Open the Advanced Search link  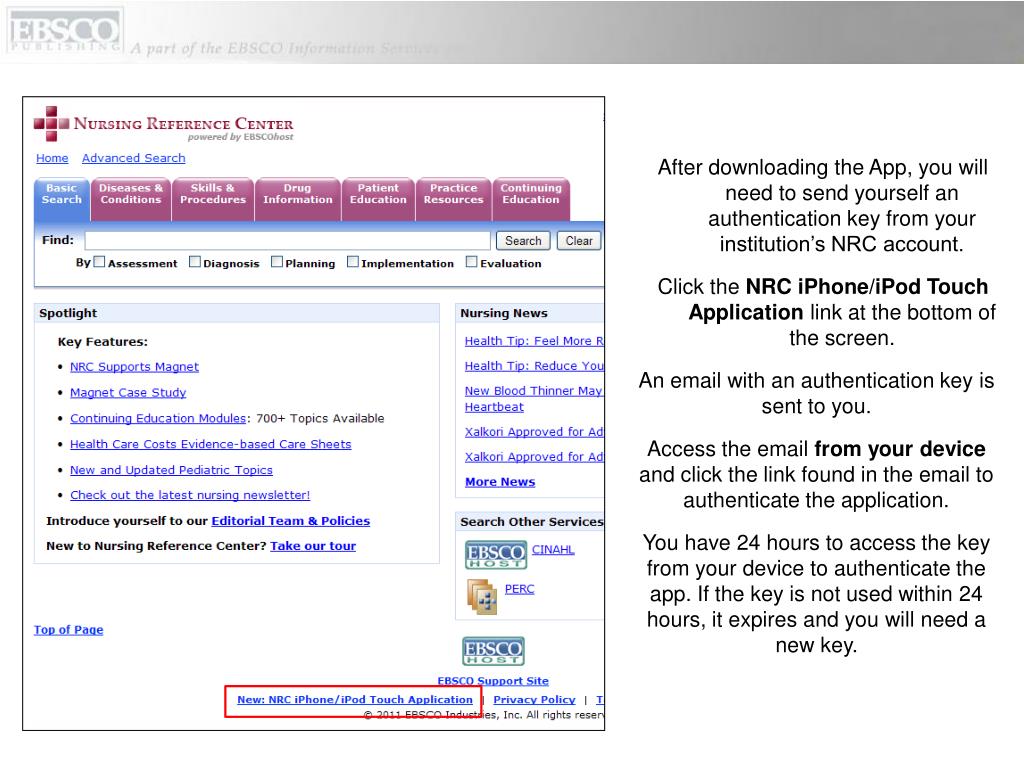(133, 158)
